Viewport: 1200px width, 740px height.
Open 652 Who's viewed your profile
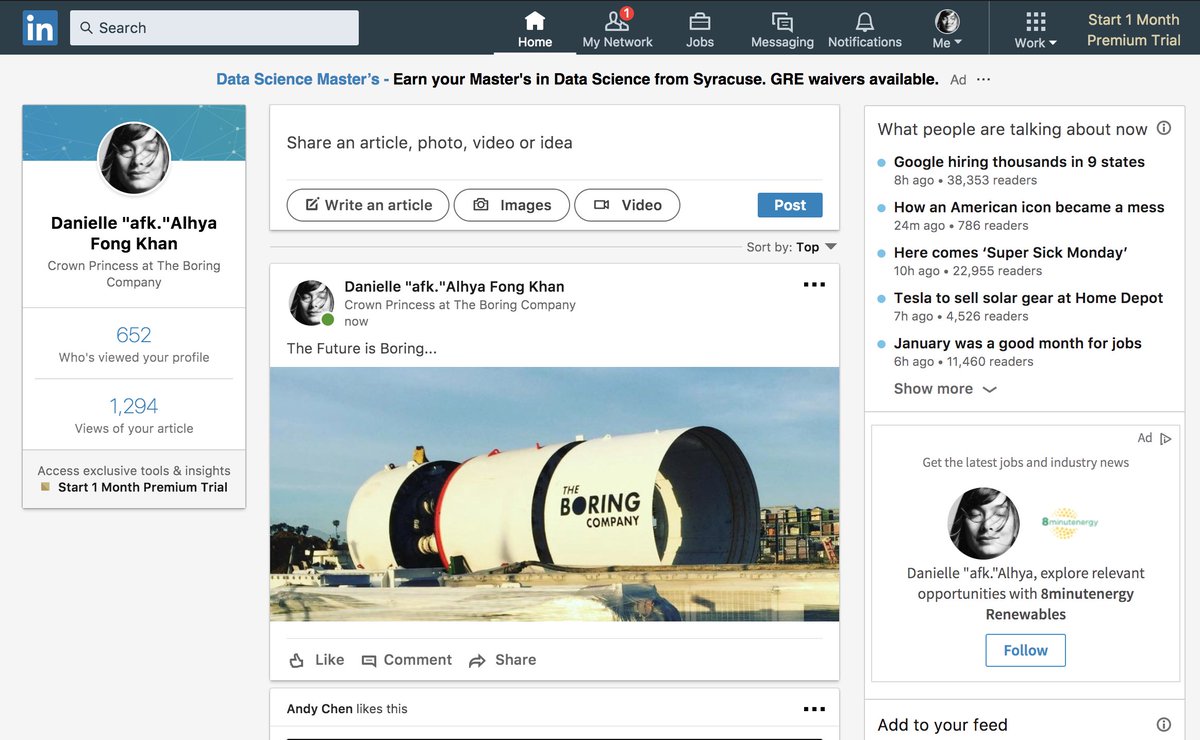tap(134, 344)
